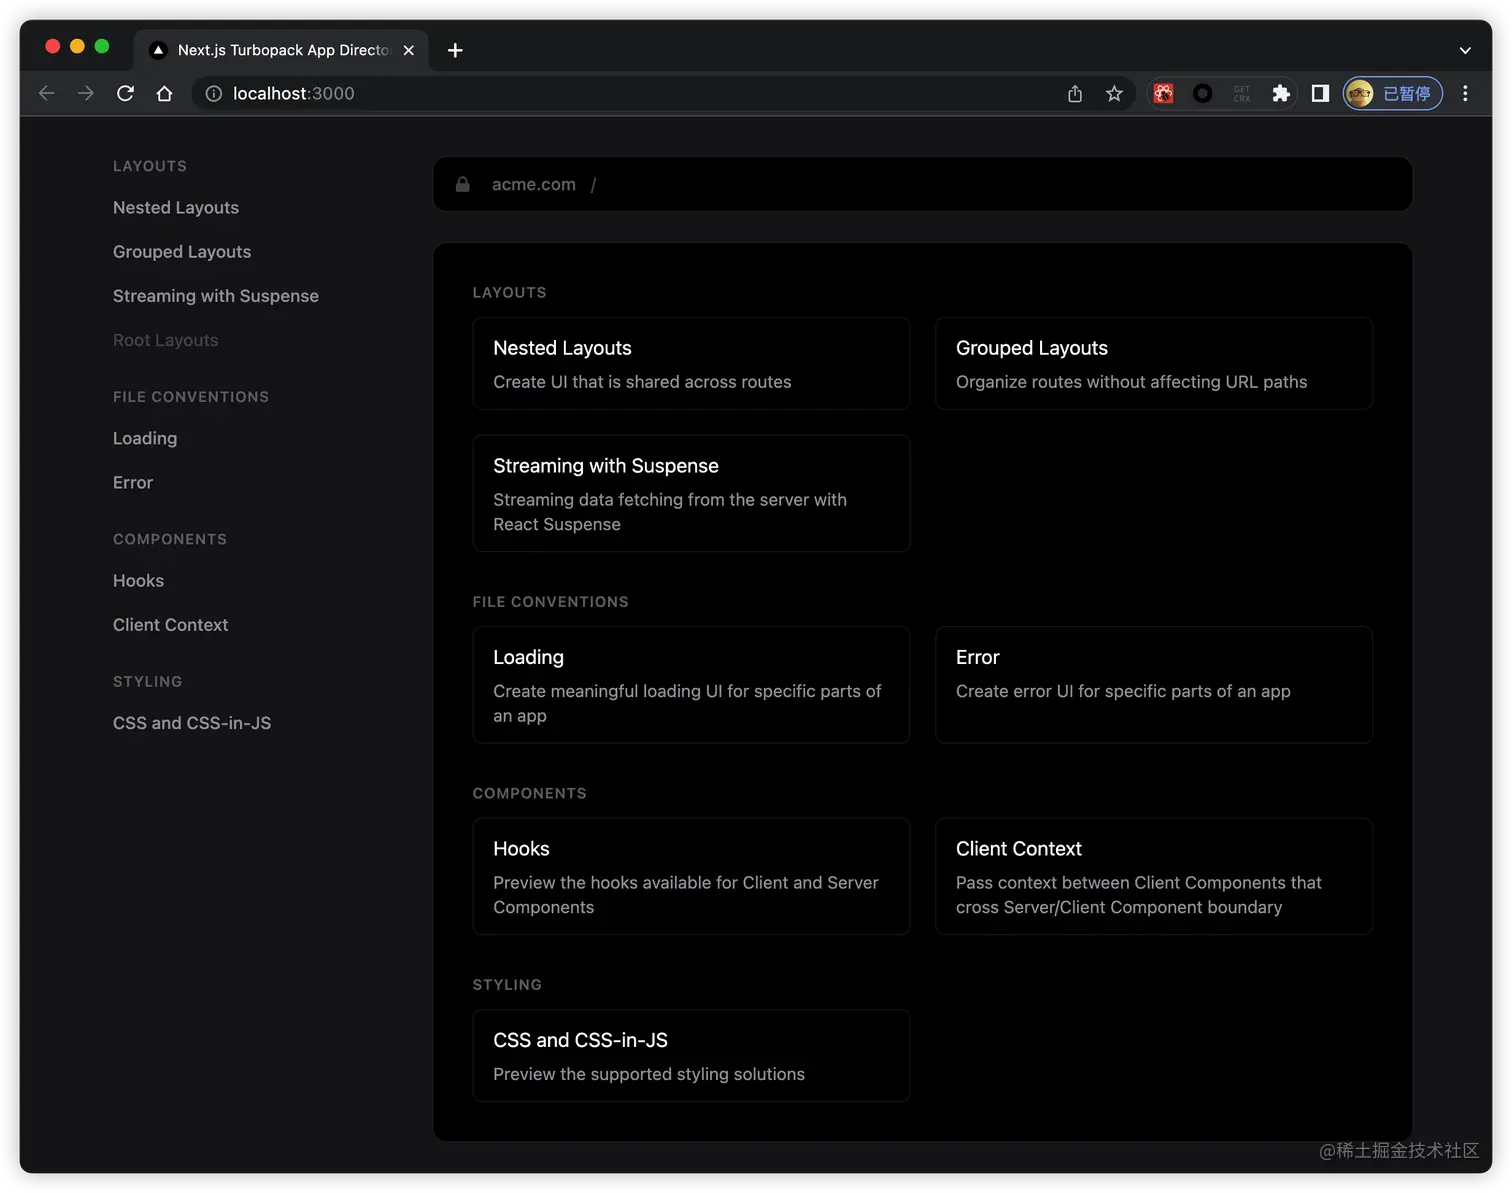Click the COMPONENTS sidebar heading

(x=170, y=539)
